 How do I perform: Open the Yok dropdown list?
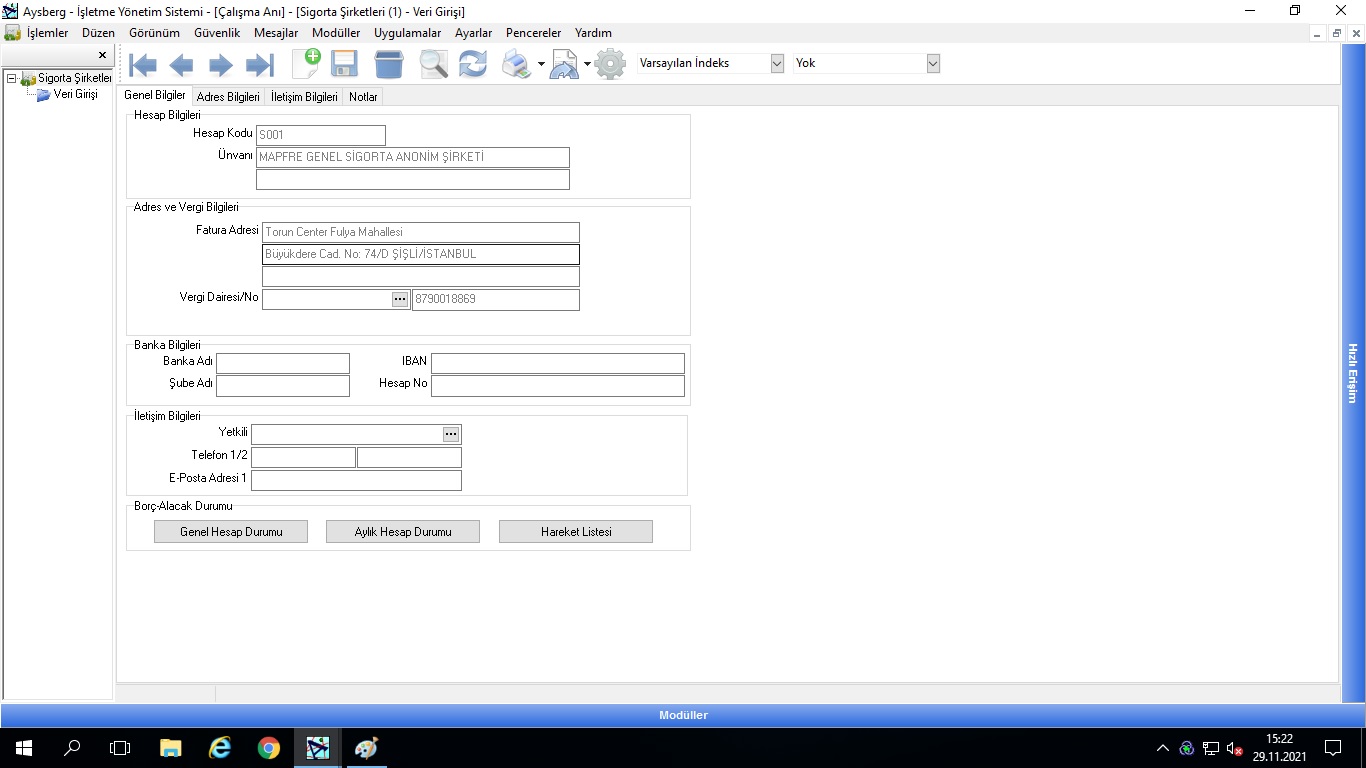(933, 63)
